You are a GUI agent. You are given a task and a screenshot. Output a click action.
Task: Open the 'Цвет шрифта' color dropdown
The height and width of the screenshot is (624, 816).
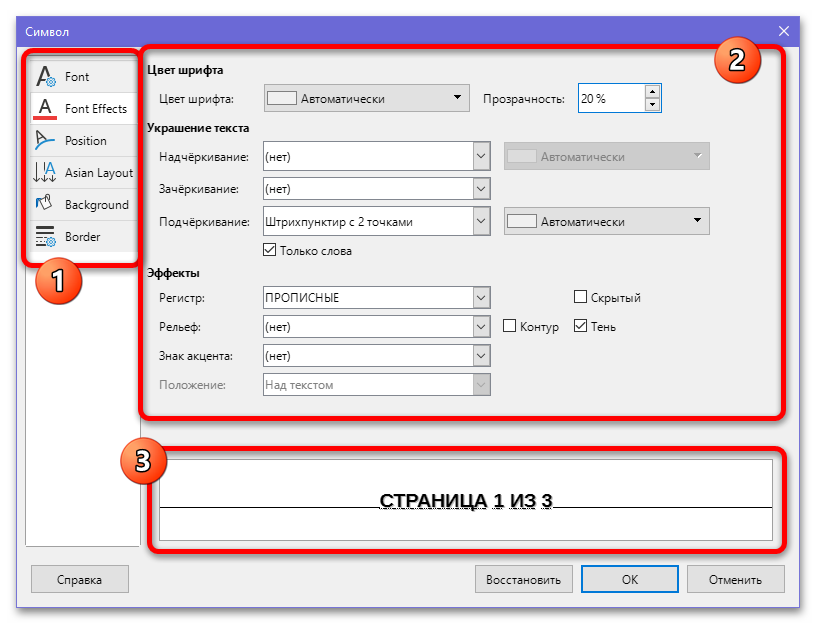(367, 98)
